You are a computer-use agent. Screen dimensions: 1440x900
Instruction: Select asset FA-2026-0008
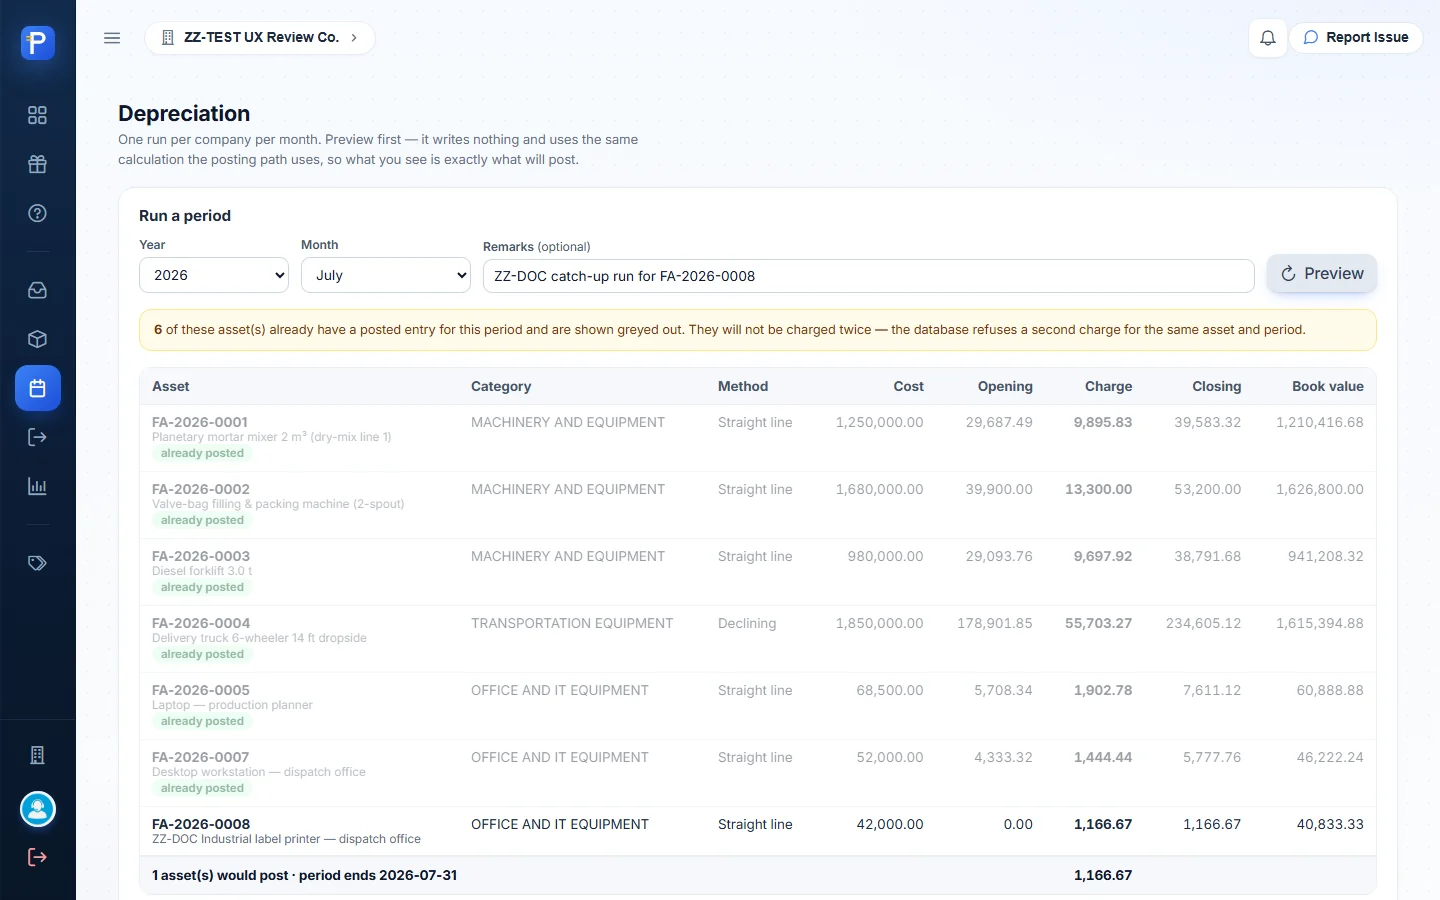tap(201, 824)
